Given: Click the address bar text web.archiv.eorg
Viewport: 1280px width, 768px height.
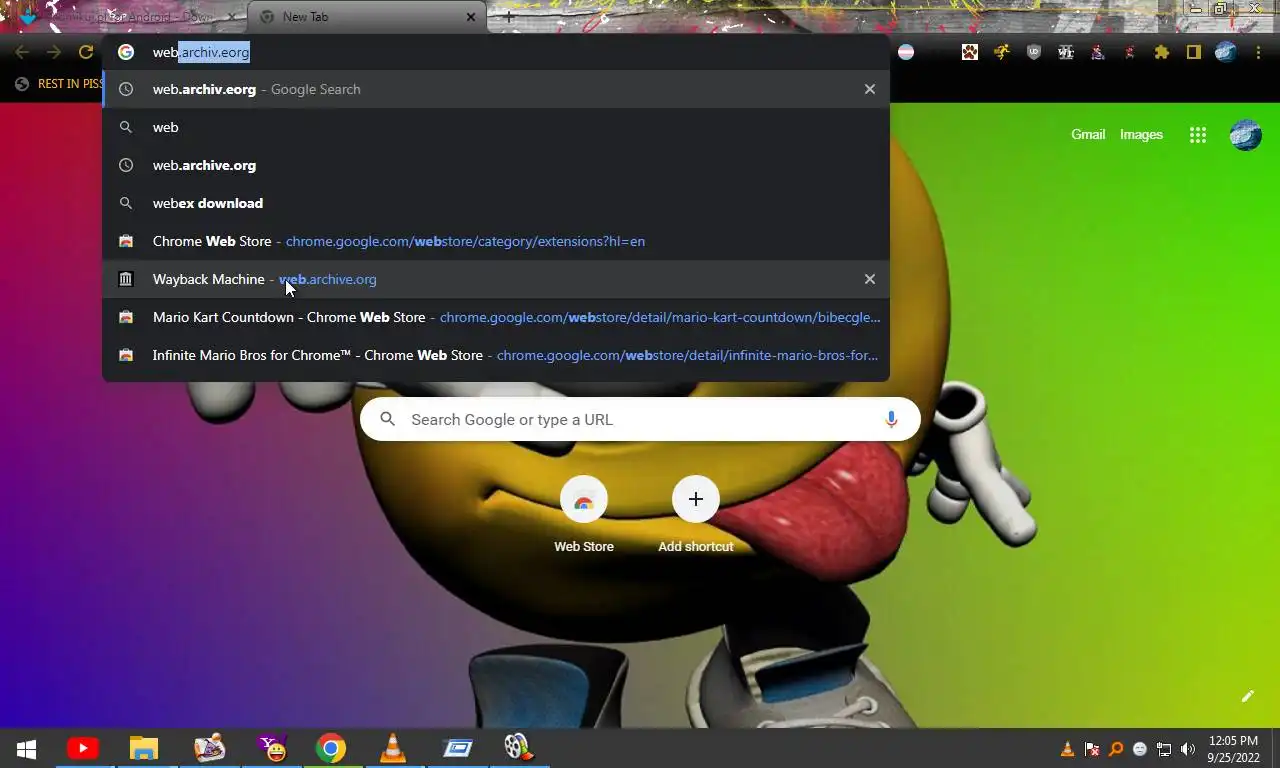Looking at the screenshot, I should tap(201, 52).
